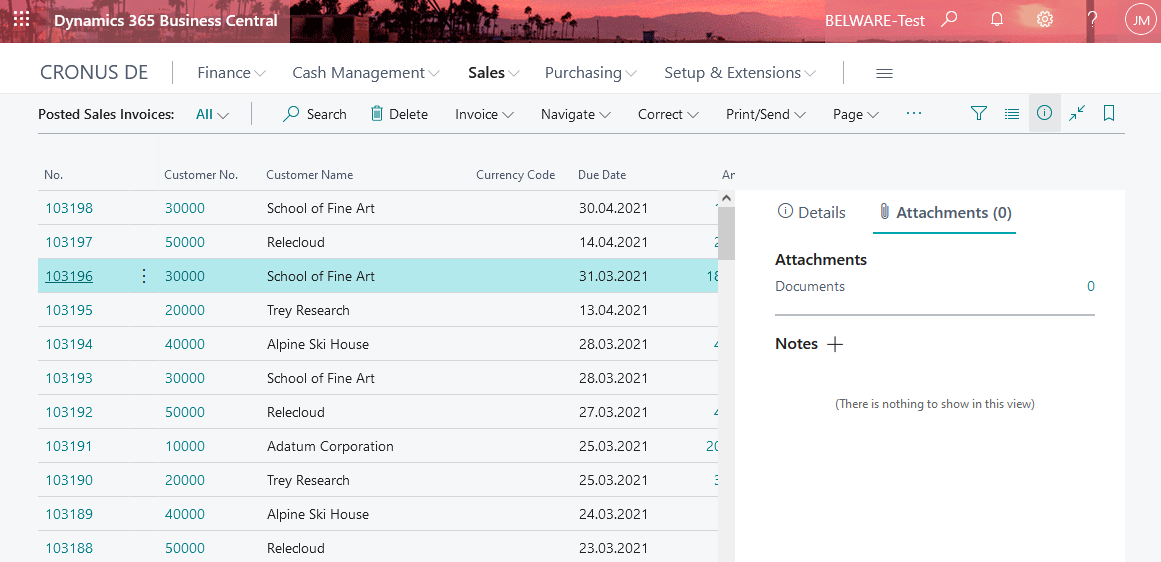The image size is (1161, 562).
Task: Click the list vertical scrollbar thumb
Action: pos(726,233)
